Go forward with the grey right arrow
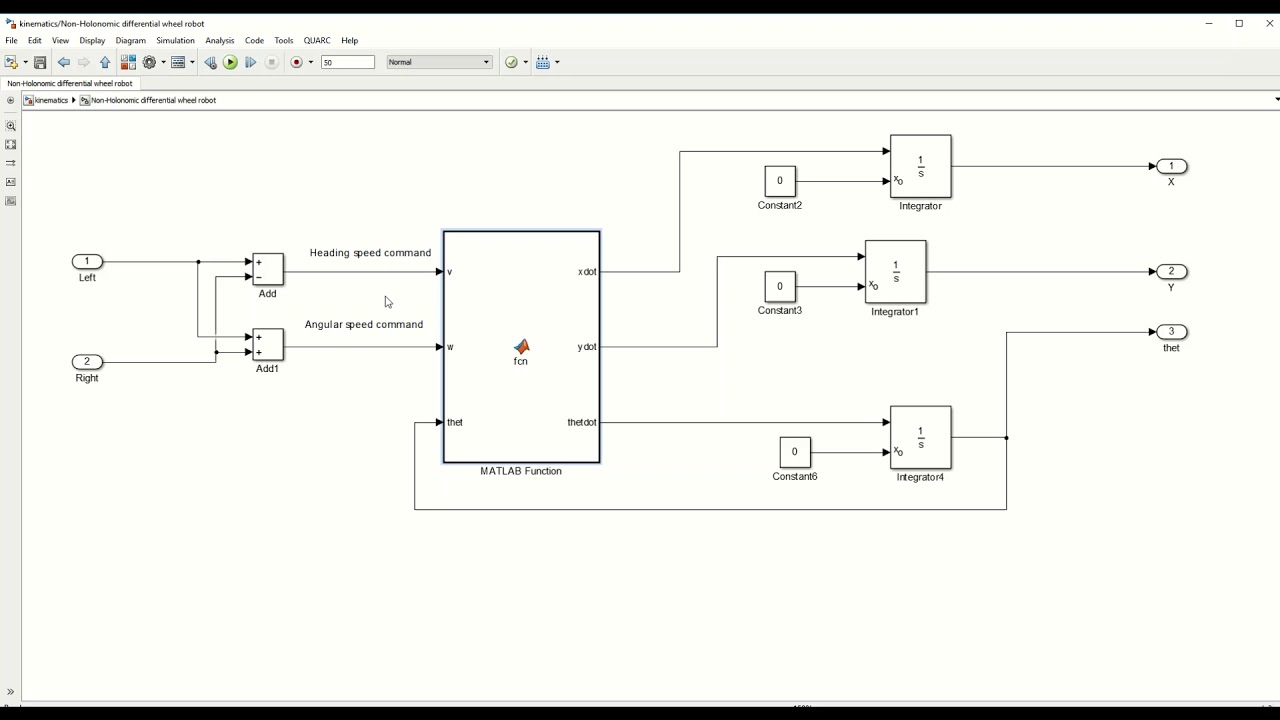 pyautogui.click(x=84, y=62)
